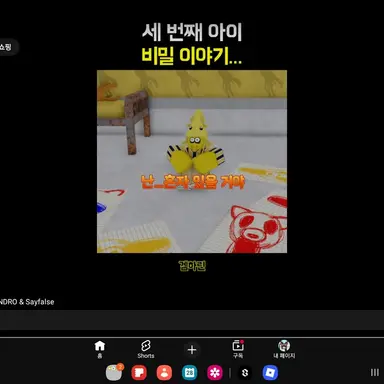Tap the yellow subtitle '비밀 이야기...'

pos(192,55)
